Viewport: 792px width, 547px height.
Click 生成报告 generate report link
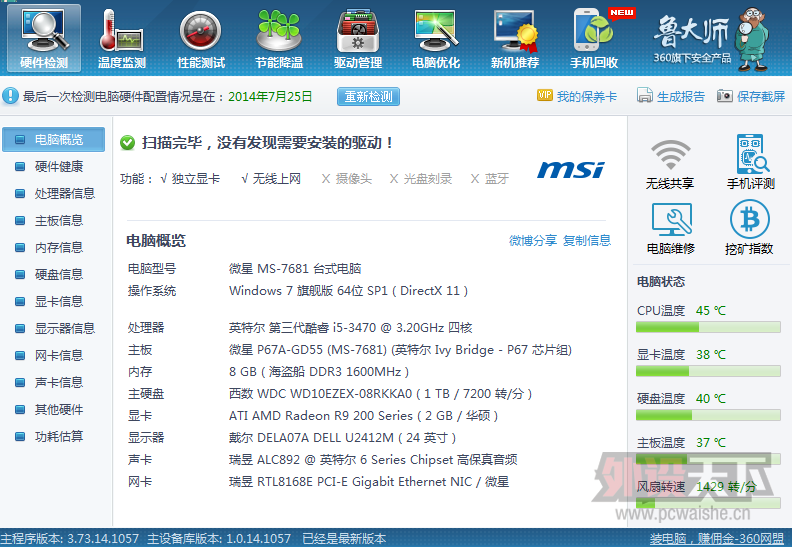pyautogui.click(x=680, y=96)
